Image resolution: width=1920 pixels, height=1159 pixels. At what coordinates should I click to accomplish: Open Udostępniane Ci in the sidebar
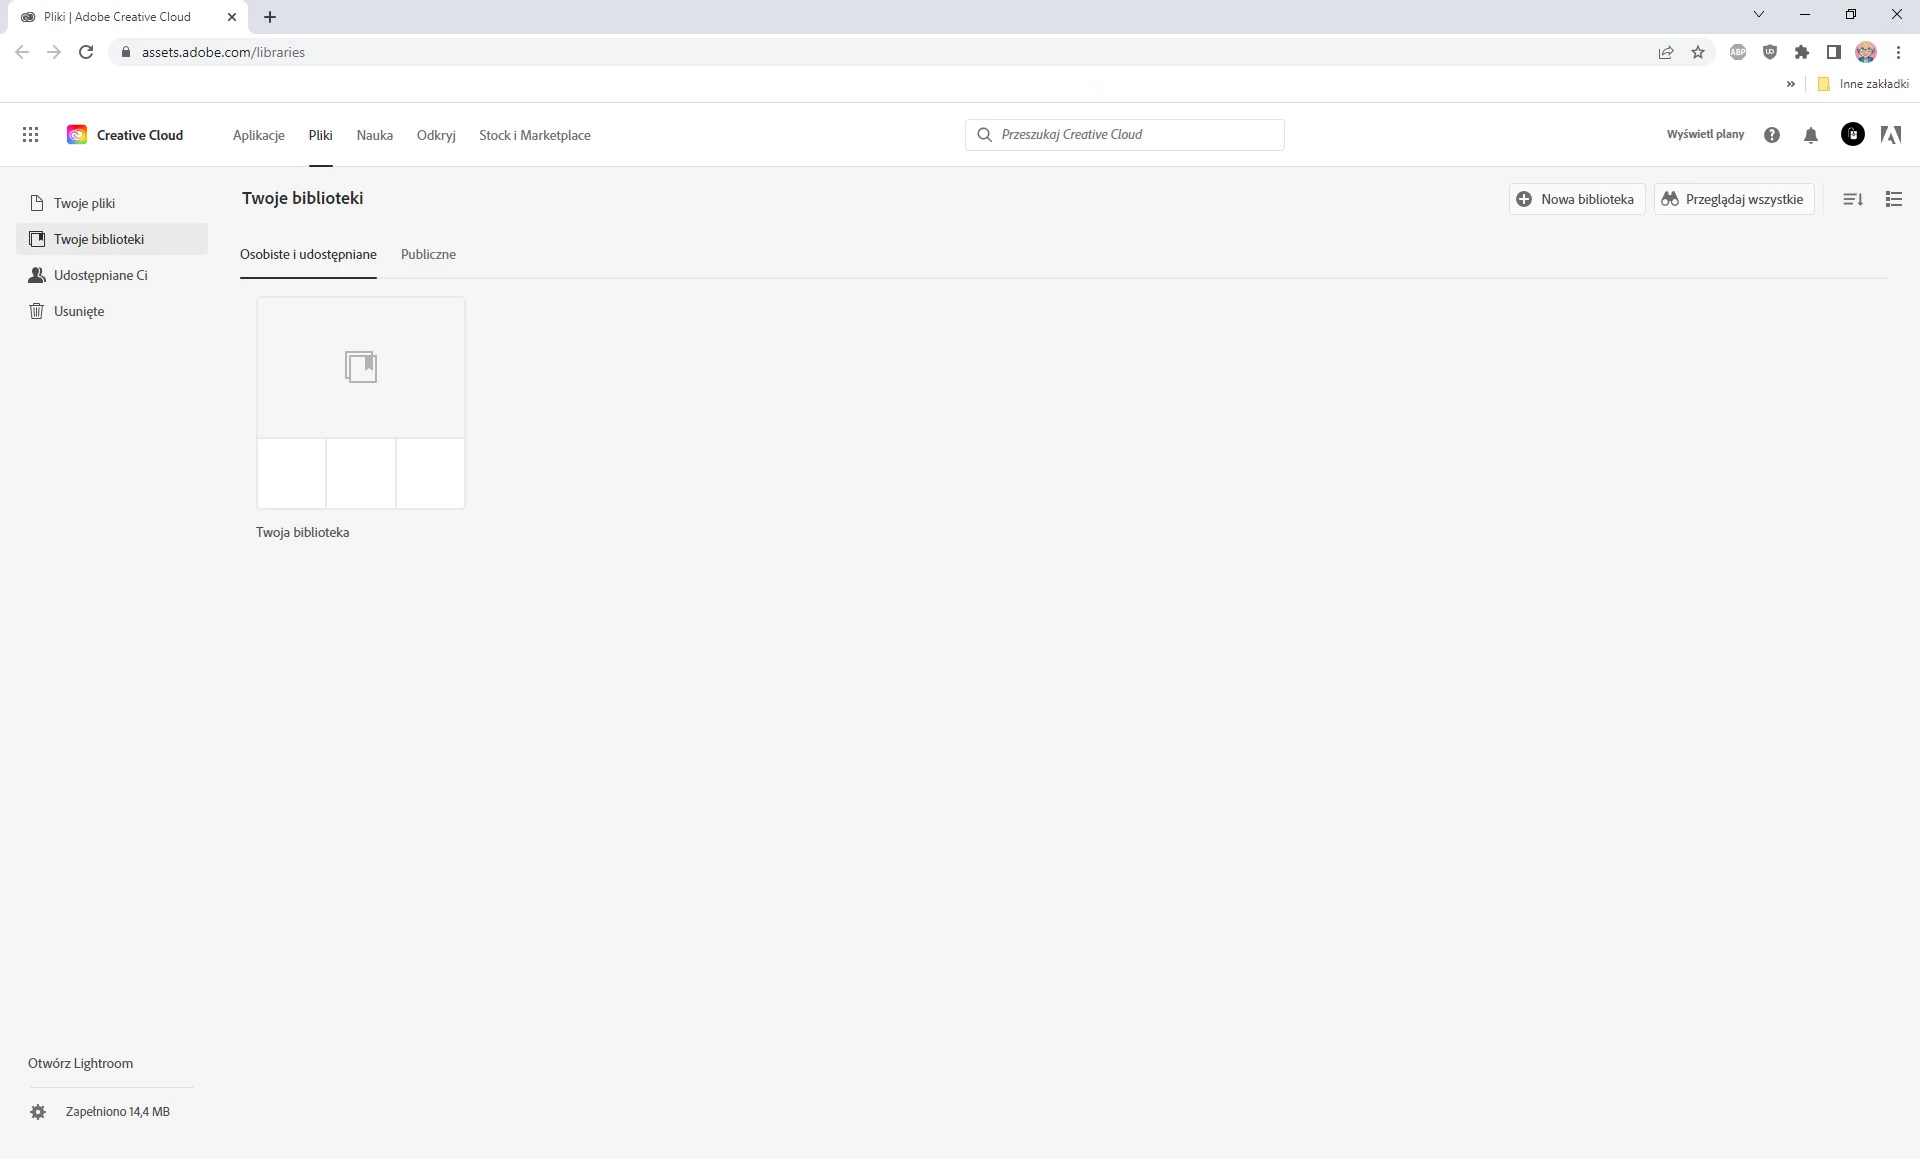(100, 275)
